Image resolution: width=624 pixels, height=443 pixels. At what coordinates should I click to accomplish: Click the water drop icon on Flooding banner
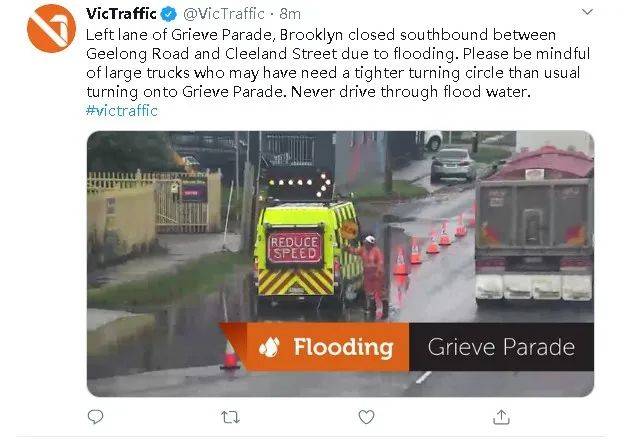click(269, 347)
